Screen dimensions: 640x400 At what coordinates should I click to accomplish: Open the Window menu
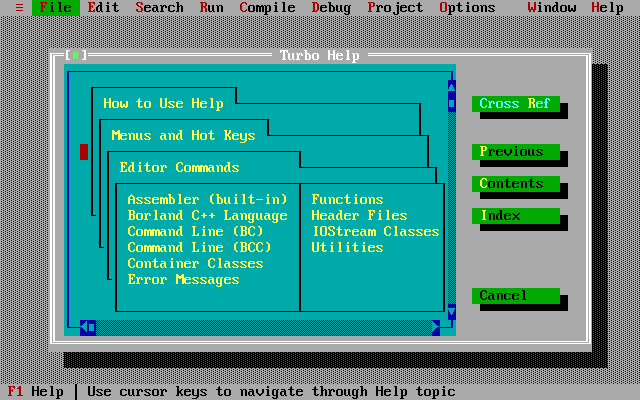point(551,8)
